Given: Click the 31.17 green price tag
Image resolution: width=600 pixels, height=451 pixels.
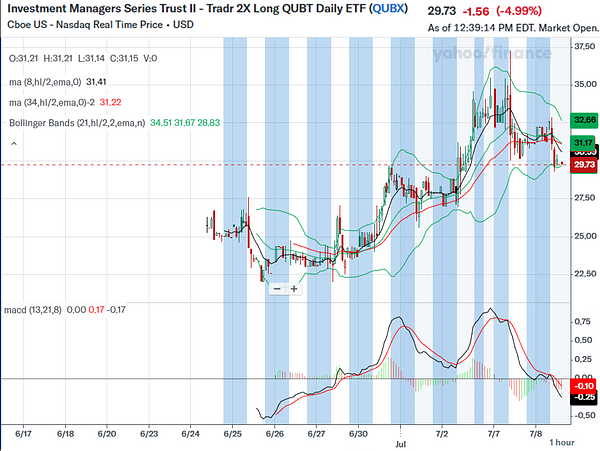Looking at the screenshot, I should [x=582, y=143].
